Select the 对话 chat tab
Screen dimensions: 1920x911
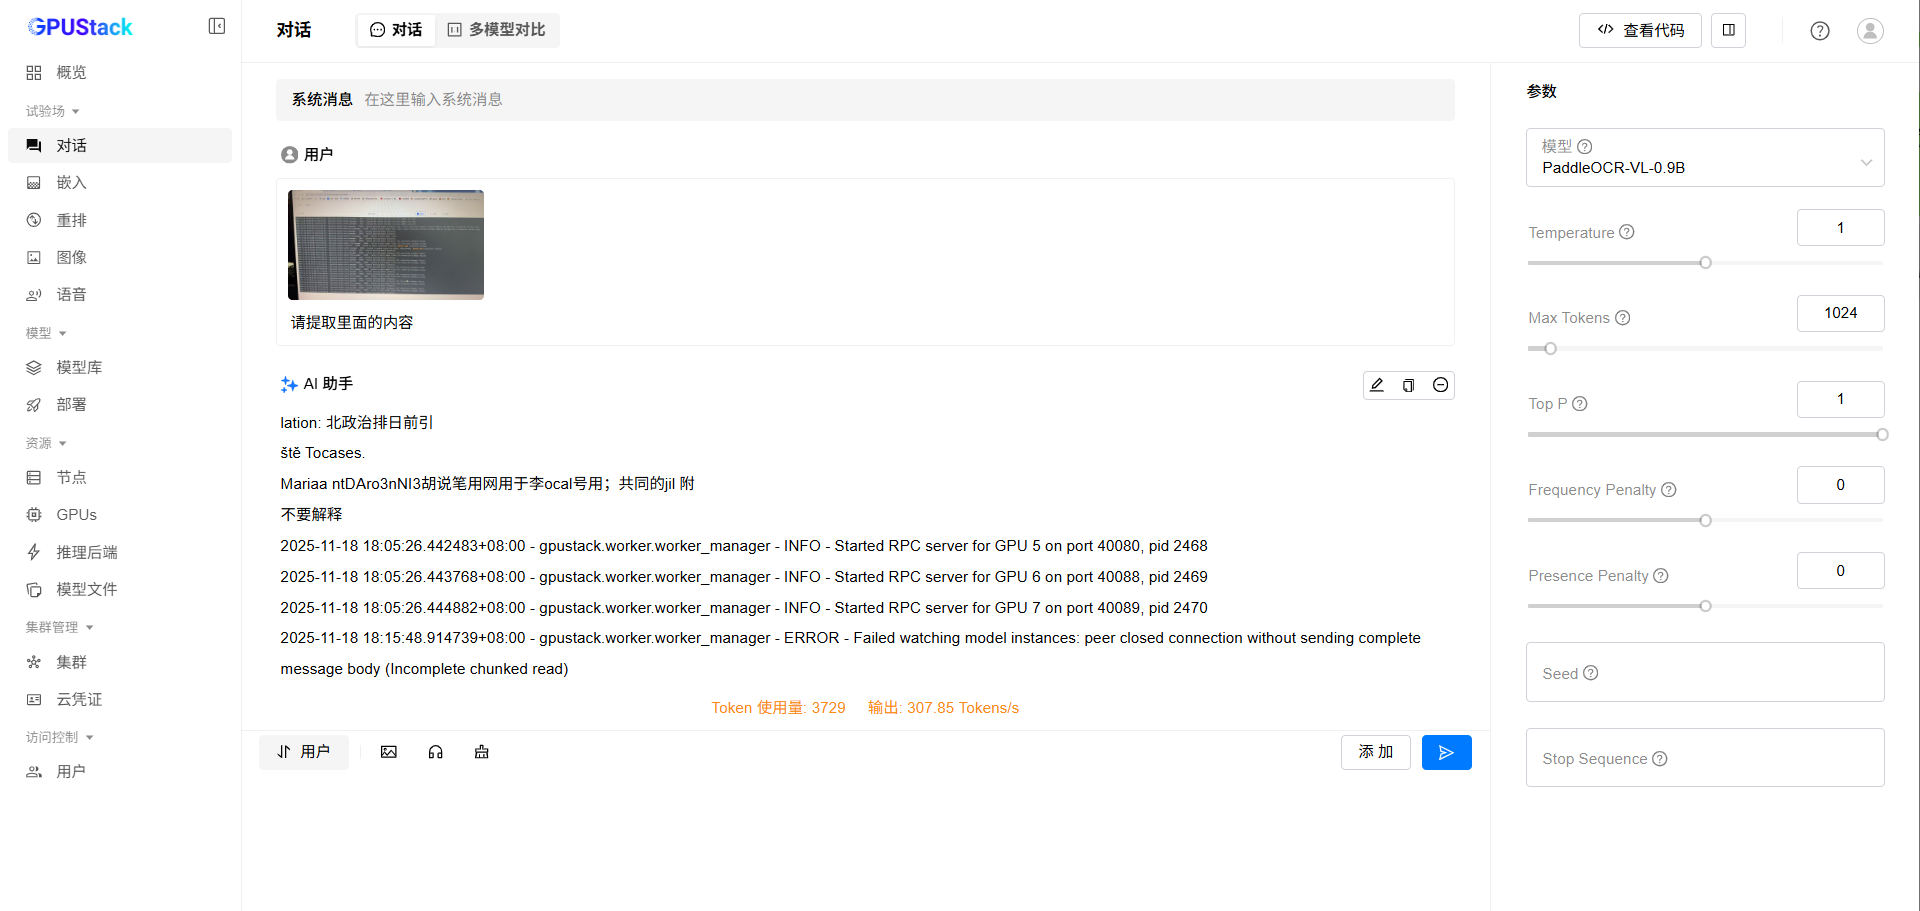pos(396,30)
